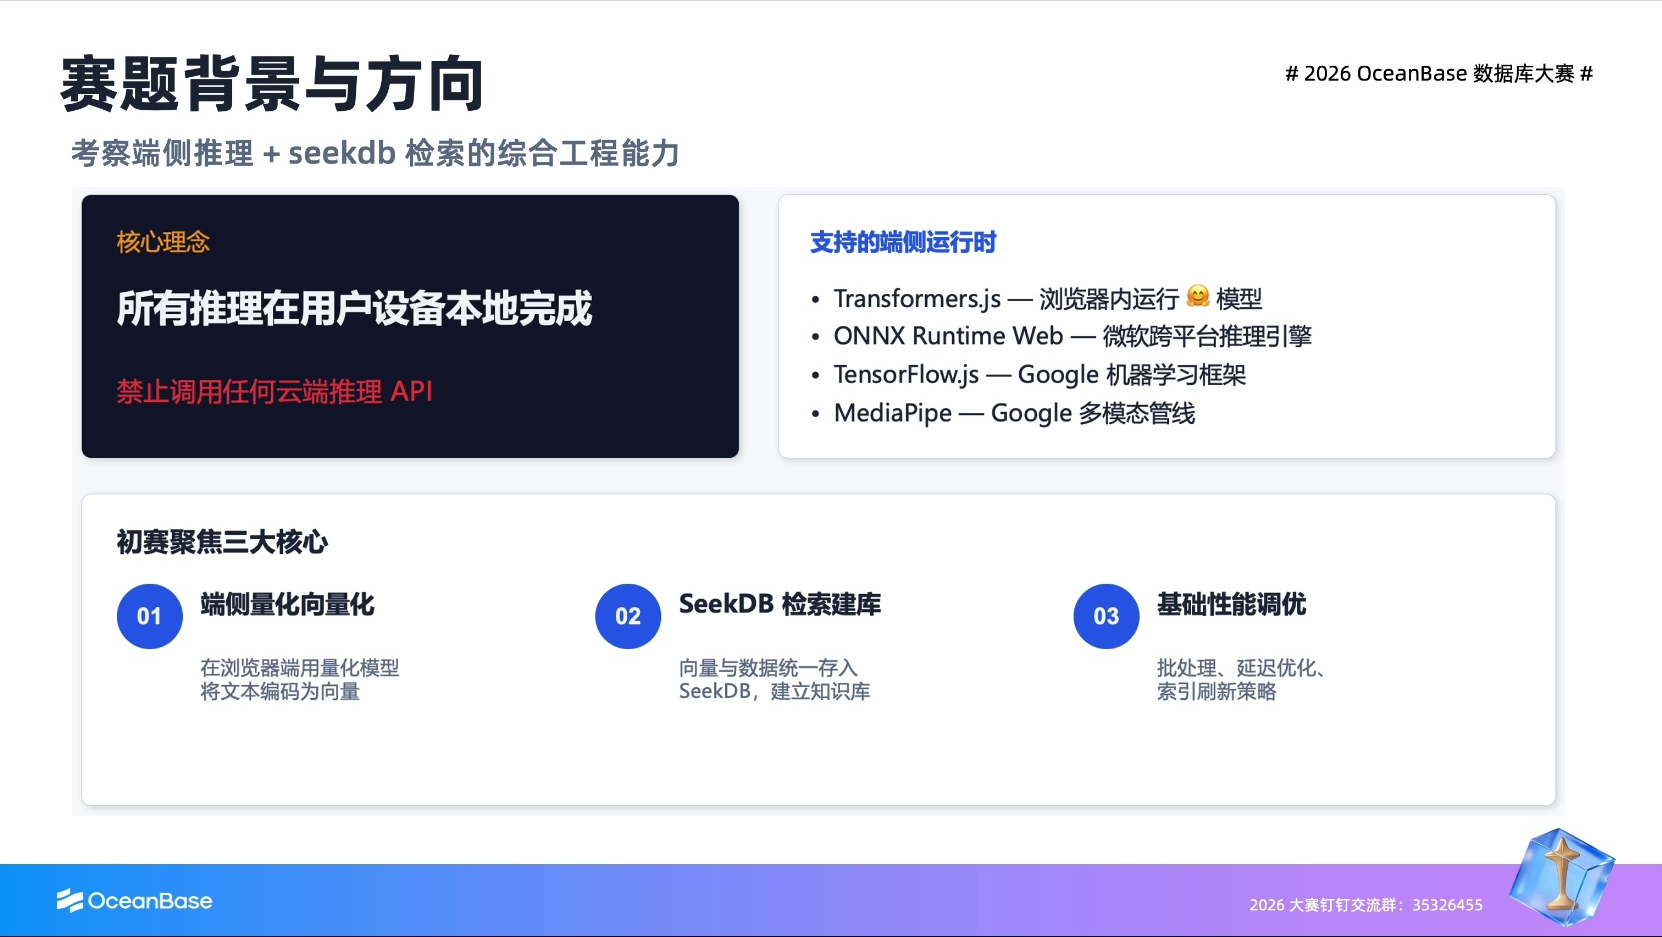Click the heading 初赛聚焦三大核心
The width and height of the screenshot is (1662, 937).
[222, 542]
